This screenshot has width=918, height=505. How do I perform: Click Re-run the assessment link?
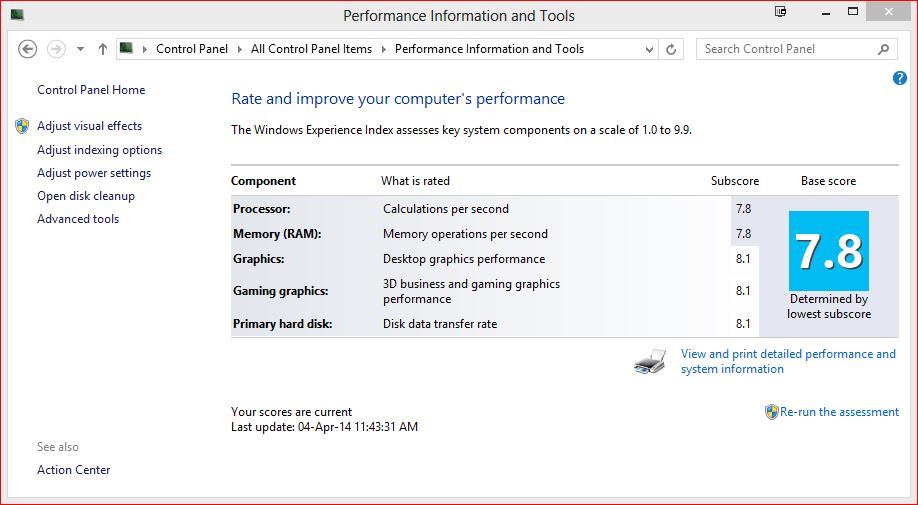[x=839, y=412]
